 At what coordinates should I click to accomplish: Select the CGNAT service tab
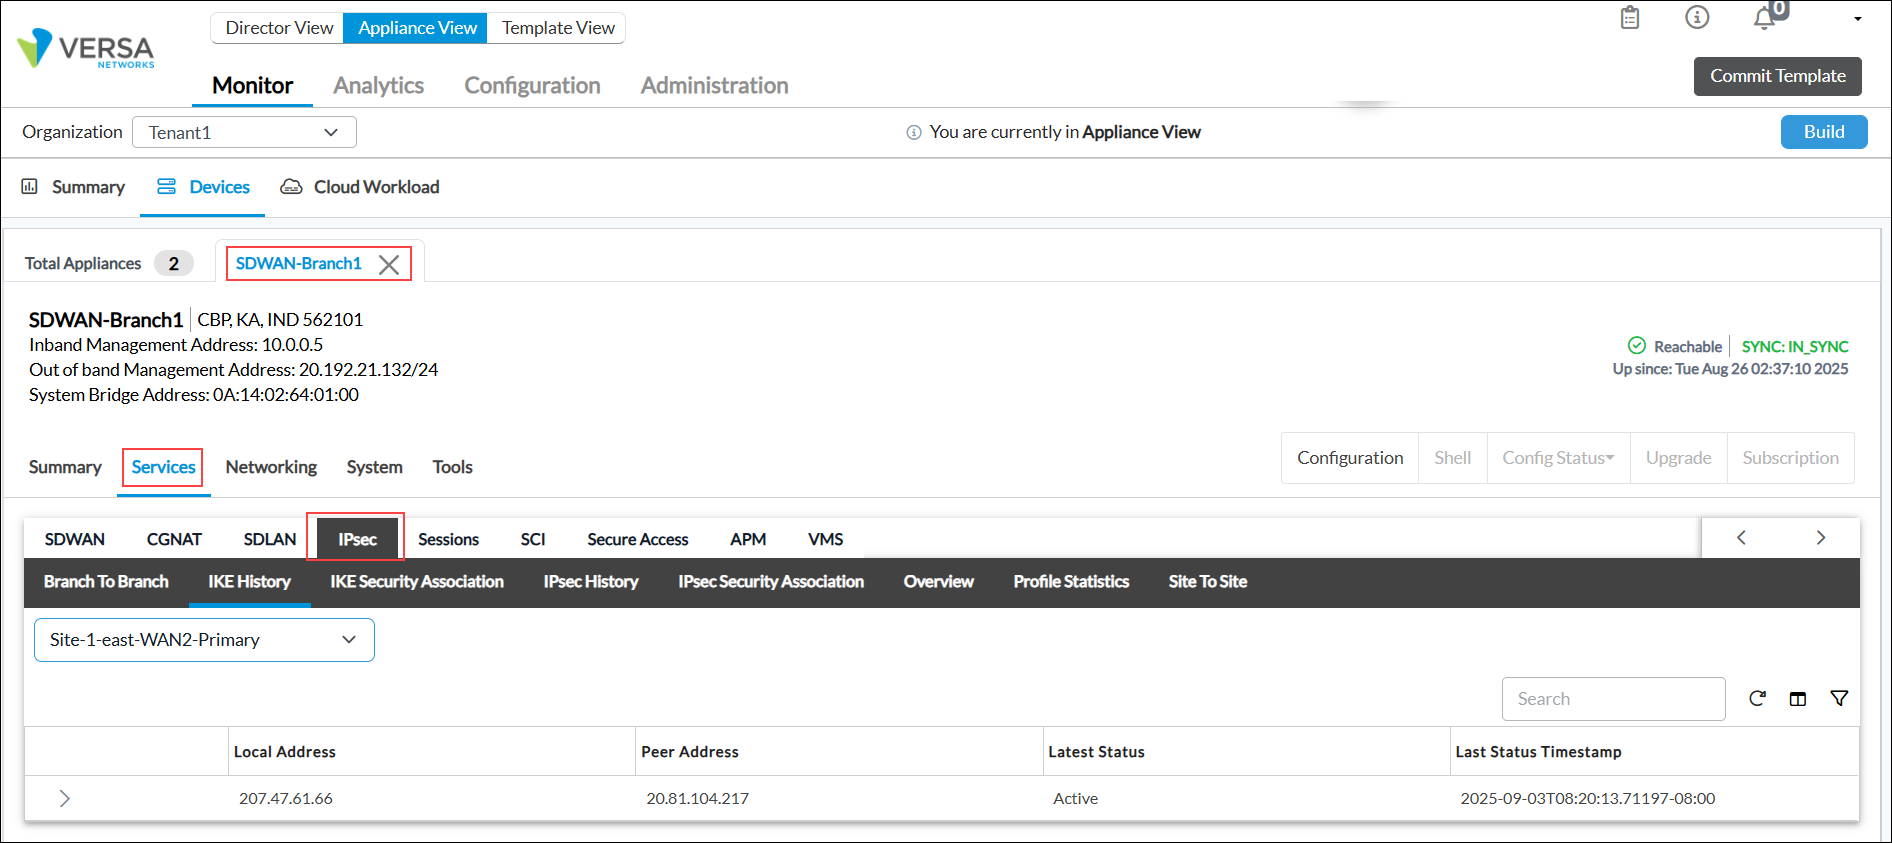point(174,539)
